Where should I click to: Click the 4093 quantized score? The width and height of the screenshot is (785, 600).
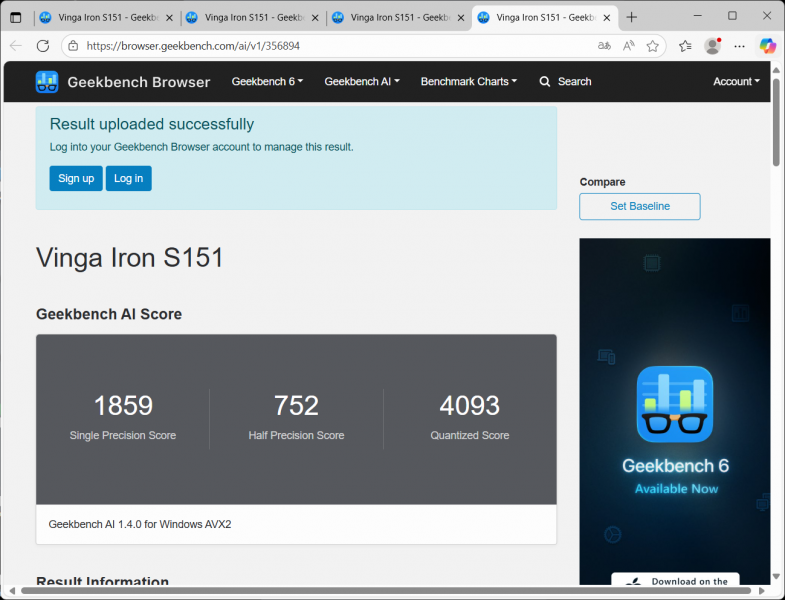(470, 405)
